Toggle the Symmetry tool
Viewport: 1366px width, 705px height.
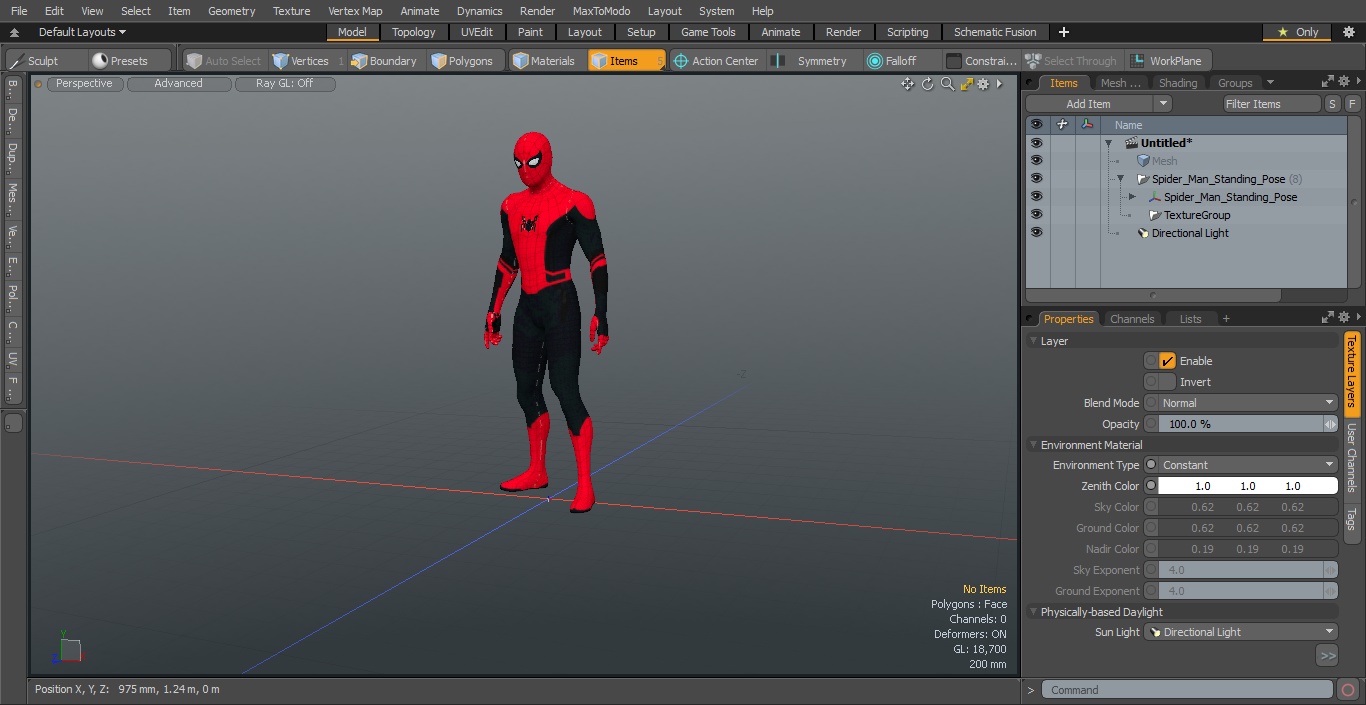point(811,61)
